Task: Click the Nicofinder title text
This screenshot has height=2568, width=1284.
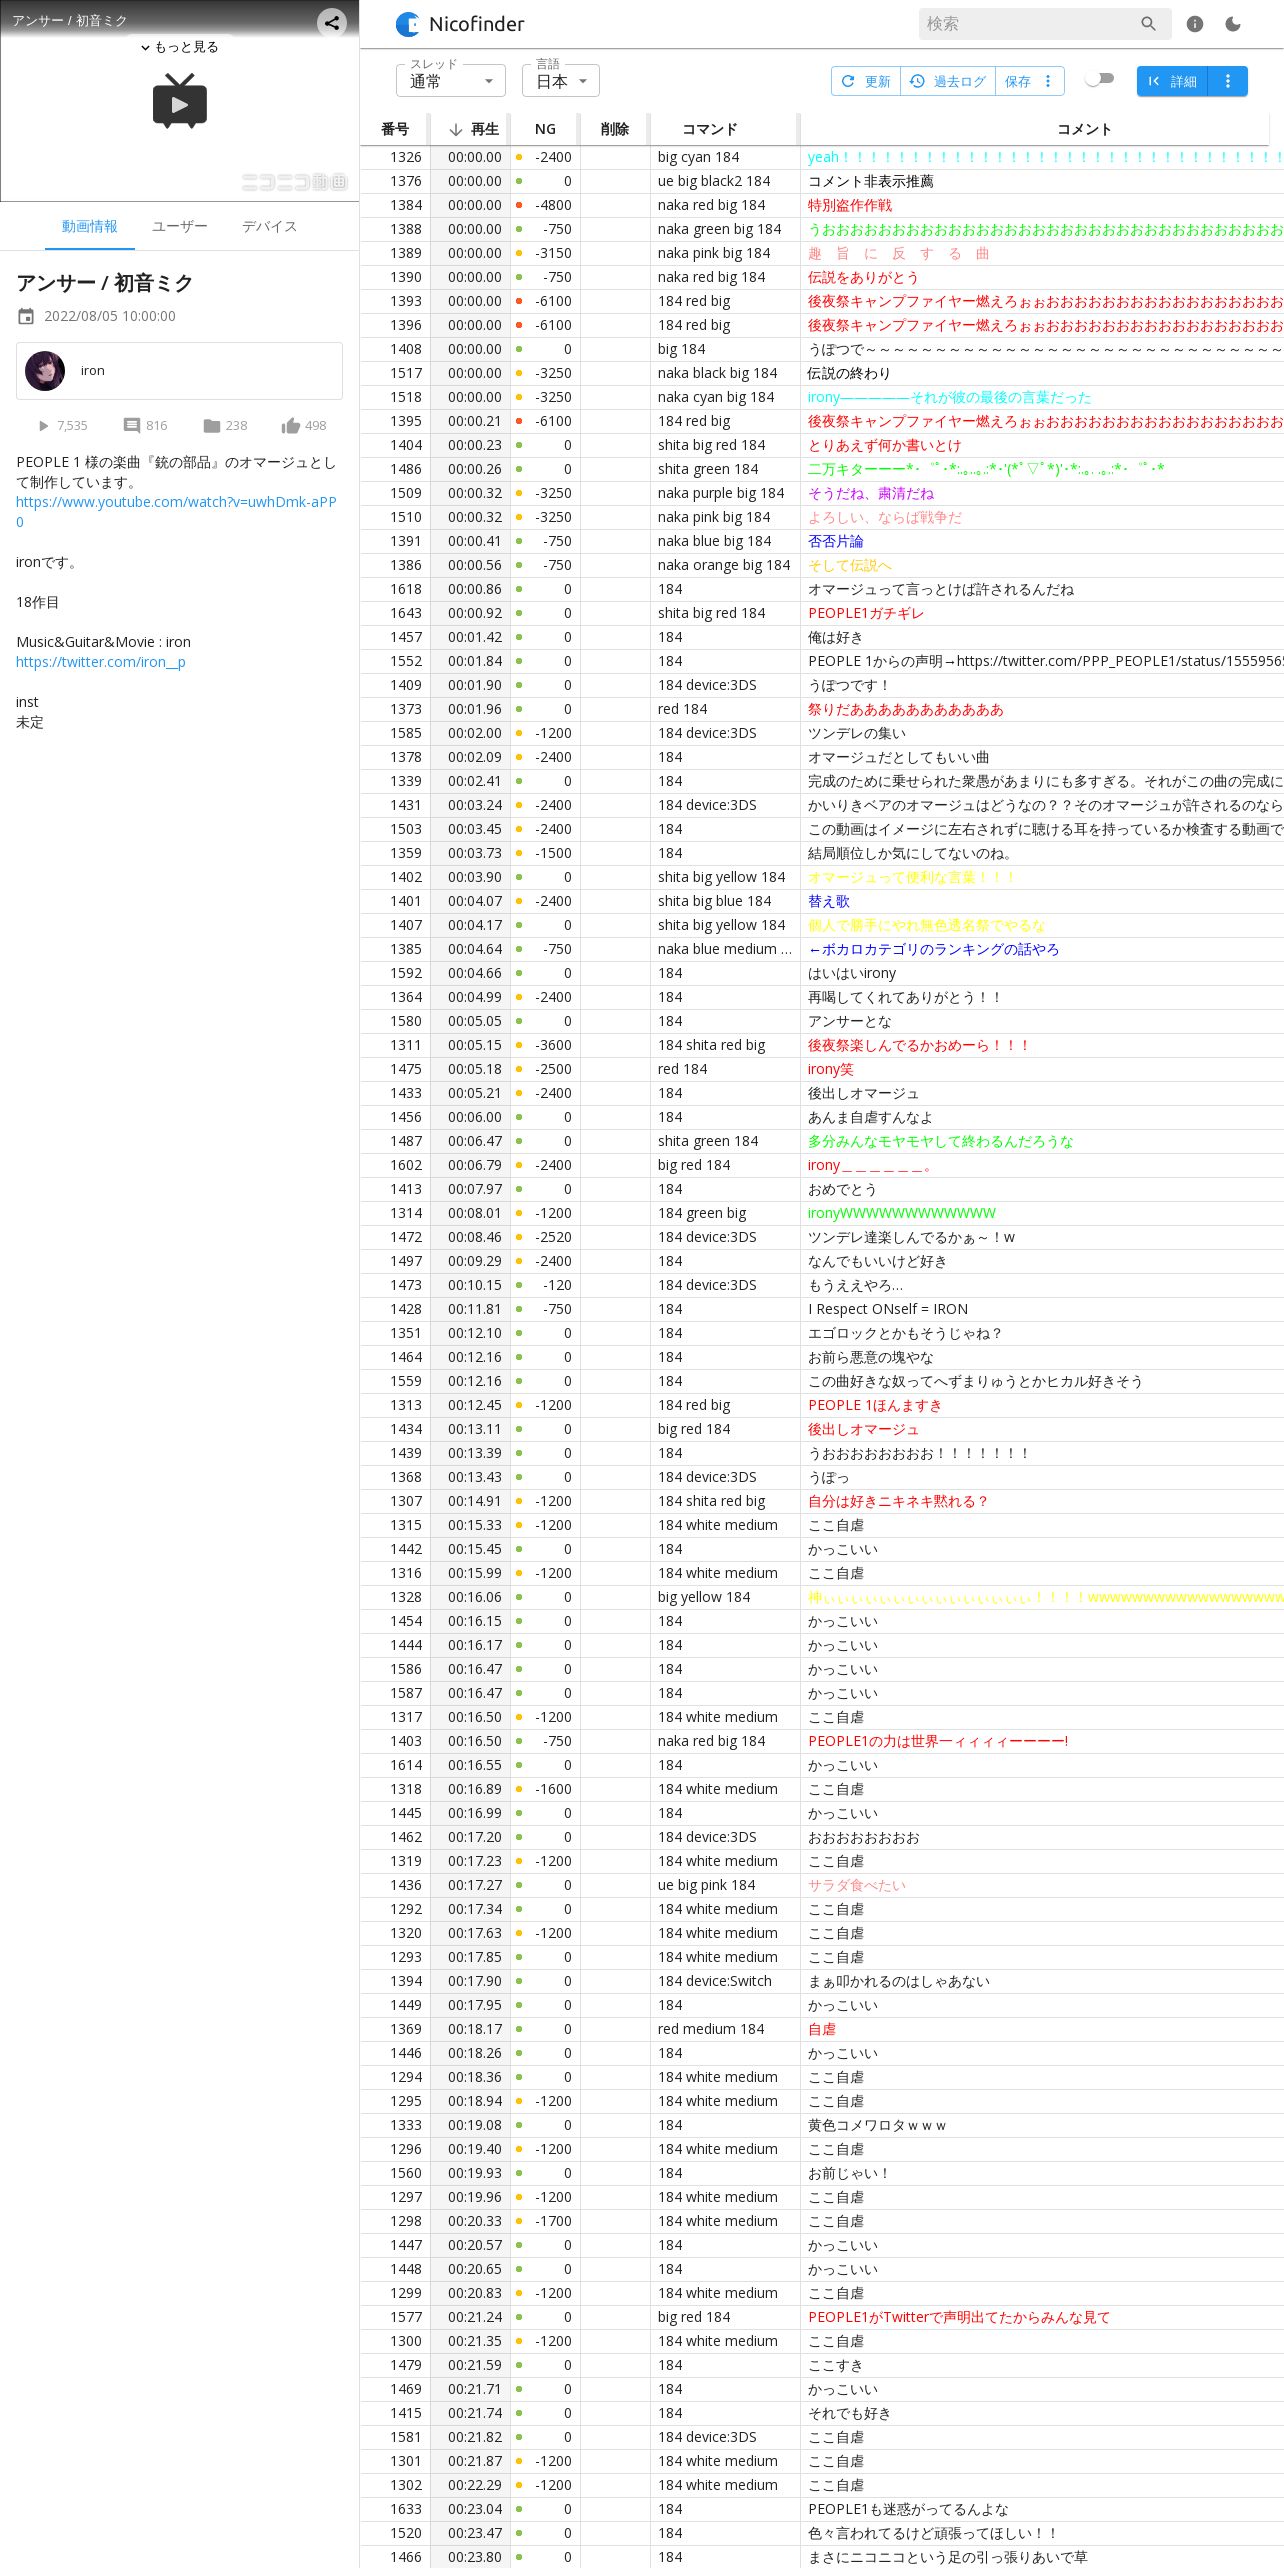Action: pyautogui.click(x=476, y=24)
